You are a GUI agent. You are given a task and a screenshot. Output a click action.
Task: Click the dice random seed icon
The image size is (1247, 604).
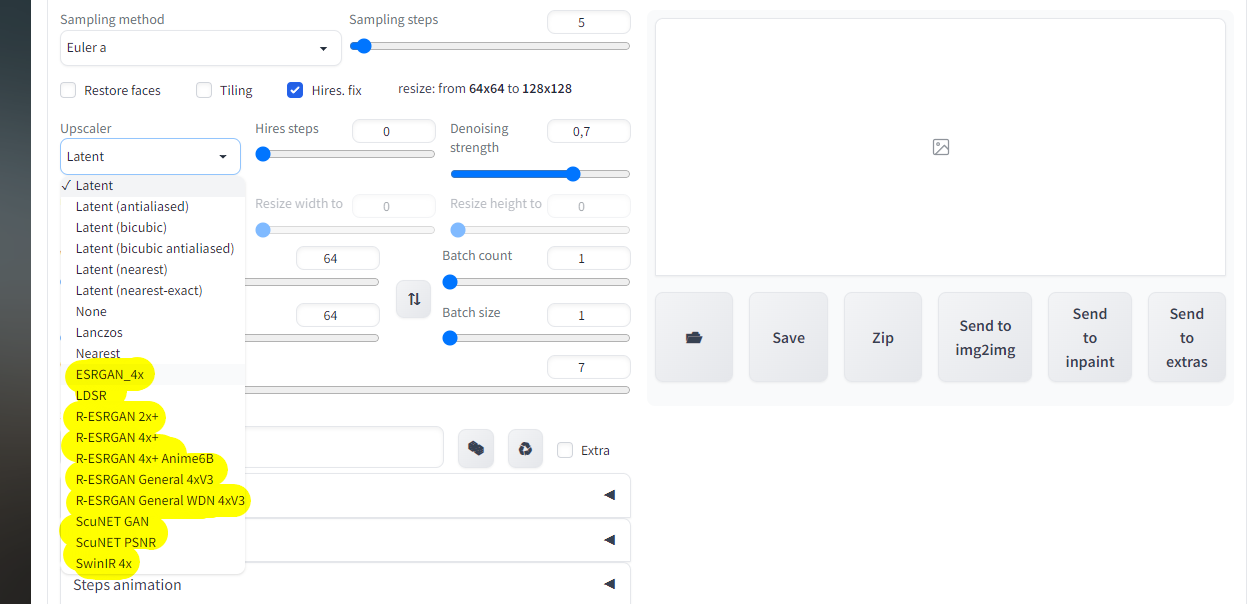click(x=476, y=448)
